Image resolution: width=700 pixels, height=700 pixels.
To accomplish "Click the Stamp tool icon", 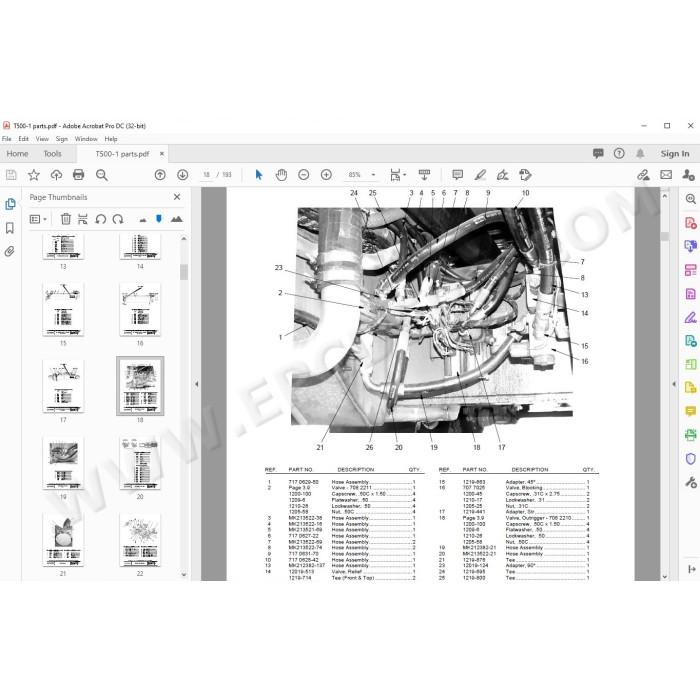I will (x=525, y=175).
